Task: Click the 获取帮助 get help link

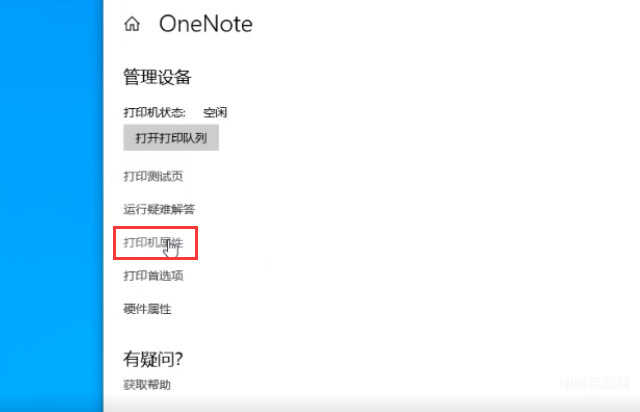Action: tap(147, 385)
